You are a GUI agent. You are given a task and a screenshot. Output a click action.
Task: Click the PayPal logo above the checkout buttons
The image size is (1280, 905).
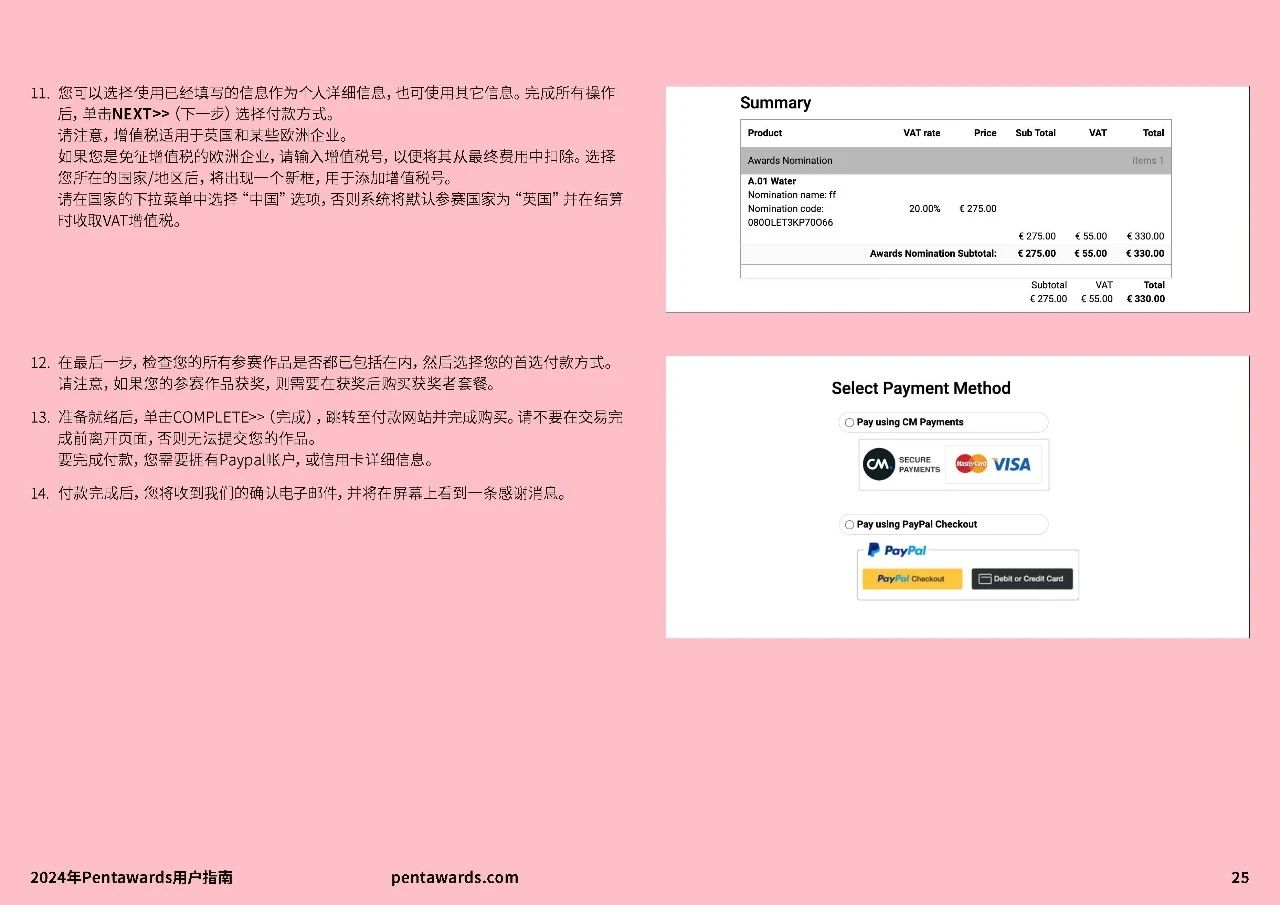coord(897,550)
